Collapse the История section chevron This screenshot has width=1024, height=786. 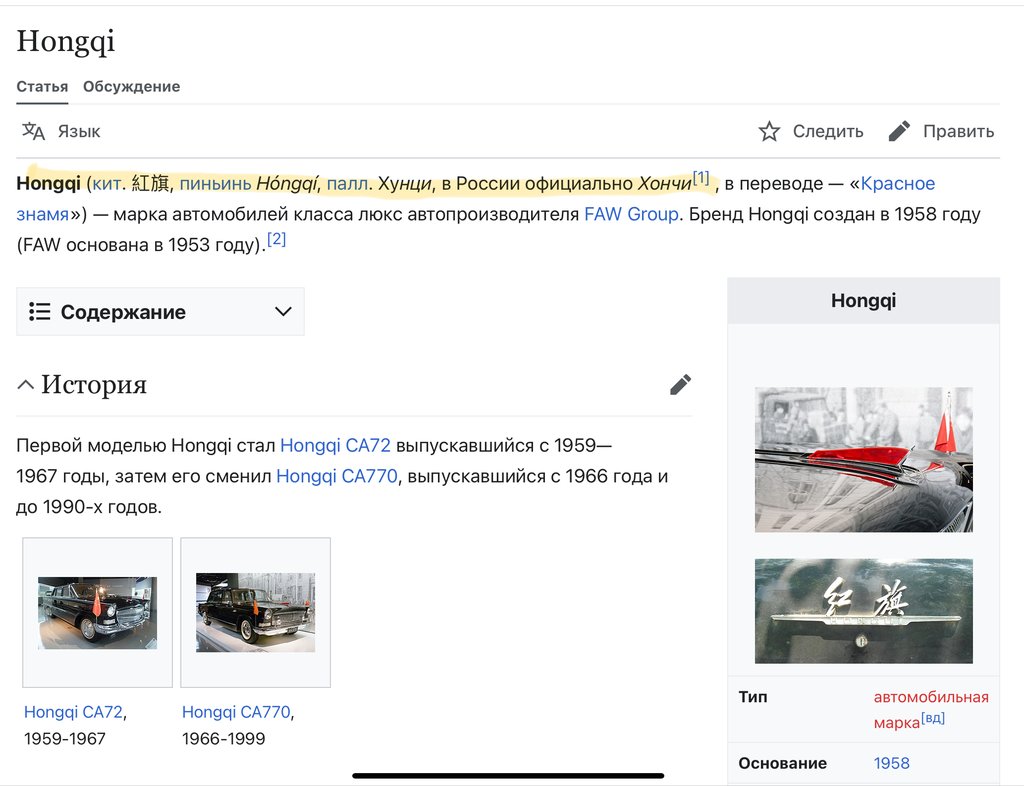click(25, 385)
